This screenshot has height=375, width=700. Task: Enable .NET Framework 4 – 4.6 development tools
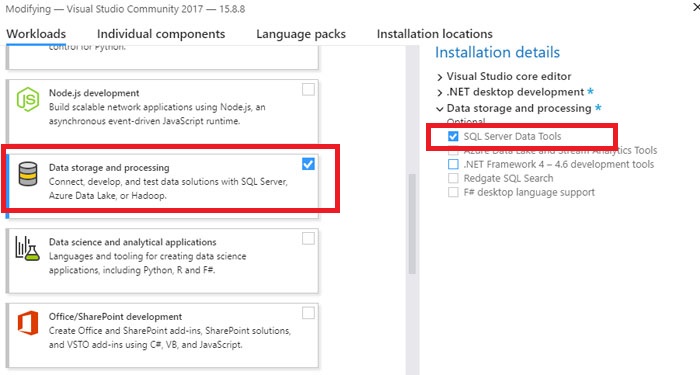click(x=453, y=164)
